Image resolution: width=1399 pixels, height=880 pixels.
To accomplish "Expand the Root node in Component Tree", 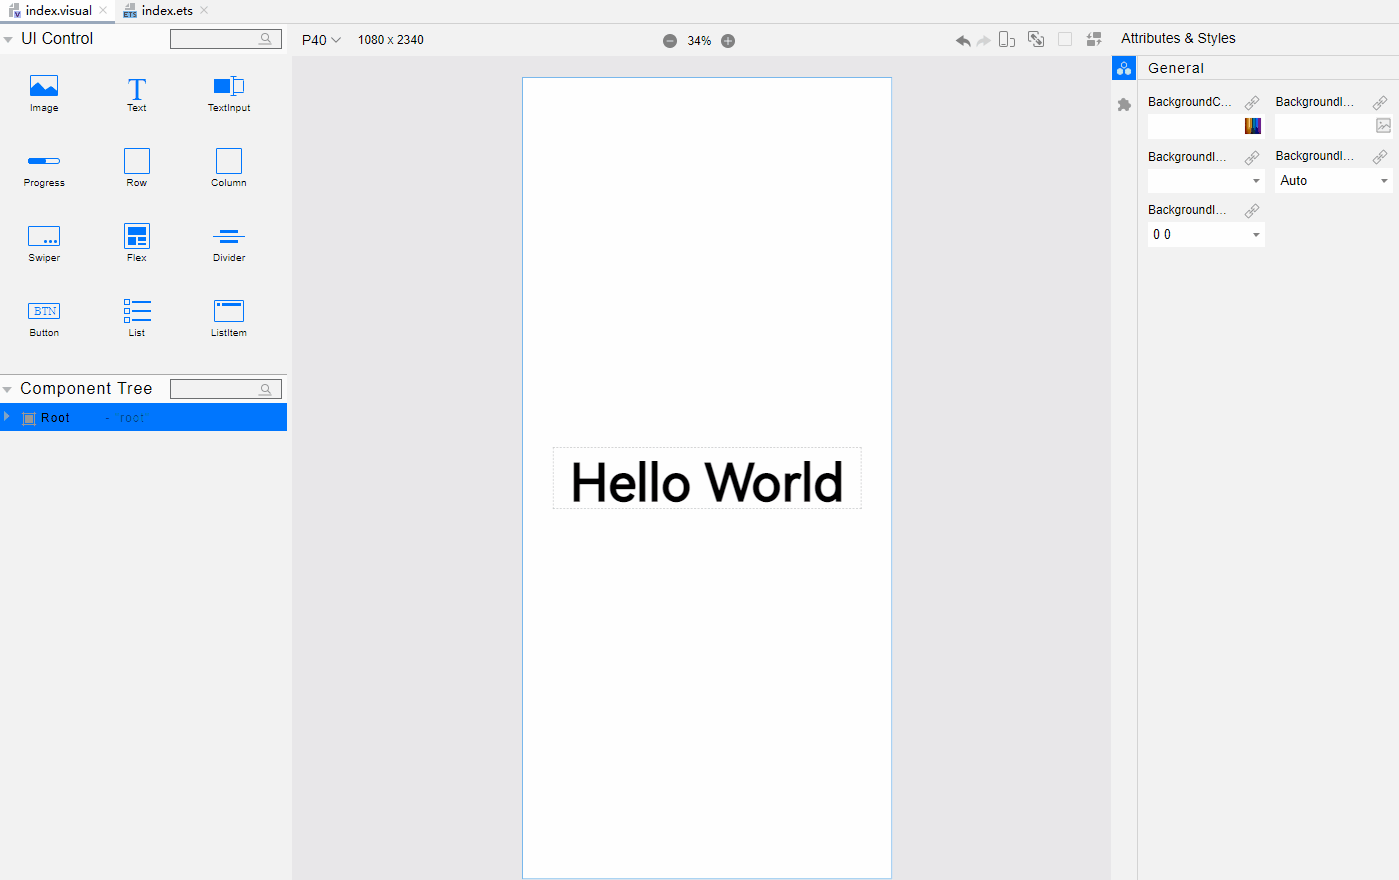I will 7,416.
